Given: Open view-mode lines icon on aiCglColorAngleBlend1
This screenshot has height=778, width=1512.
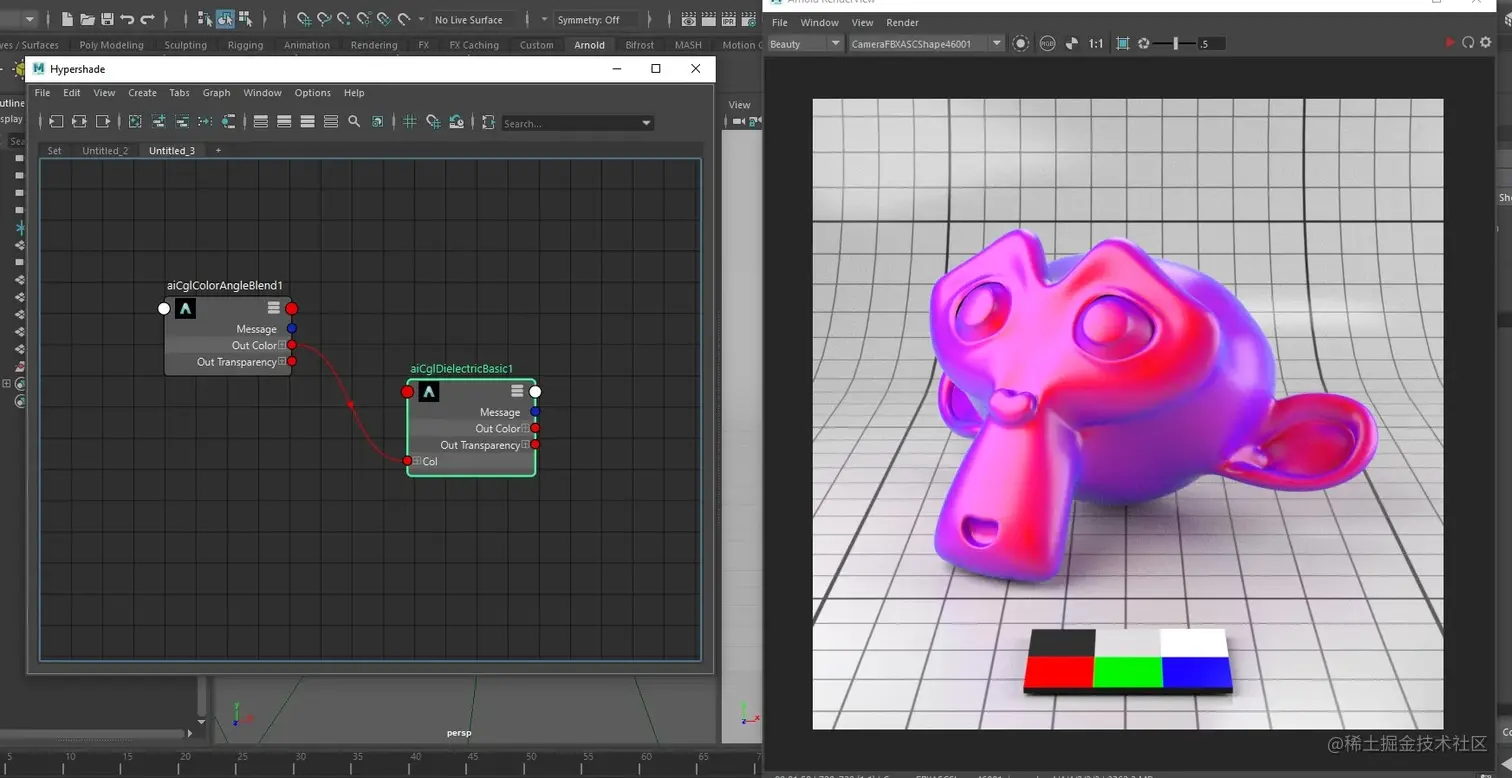Looking at the screenshot, I should pyautogui.click(x=273, y=308).
